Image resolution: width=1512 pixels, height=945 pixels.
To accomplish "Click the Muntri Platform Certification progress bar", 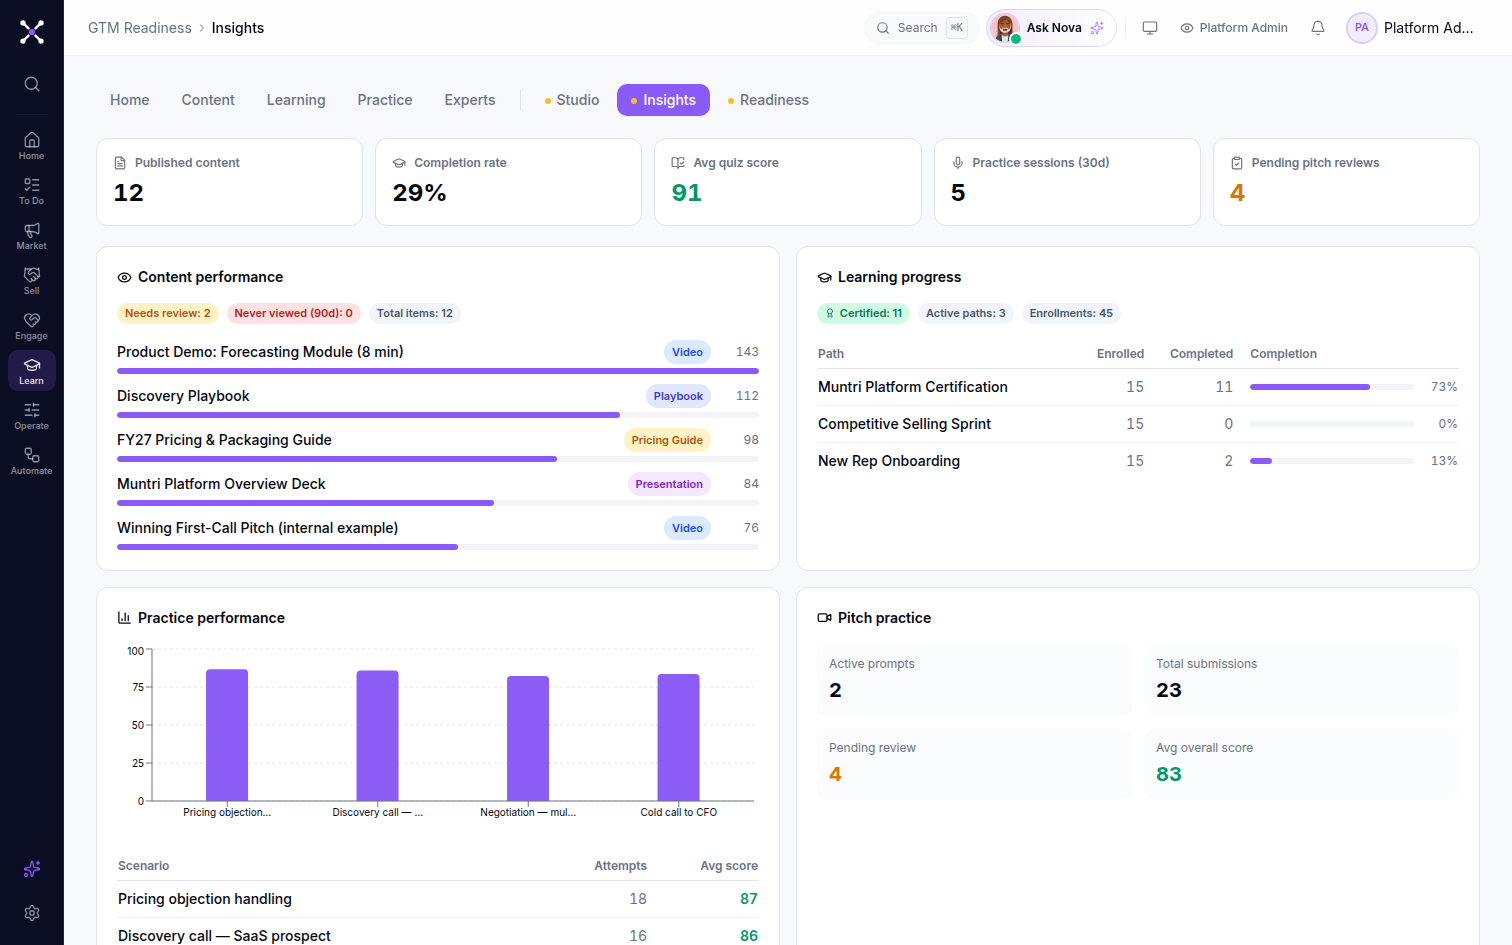I will click(1331, 387).
